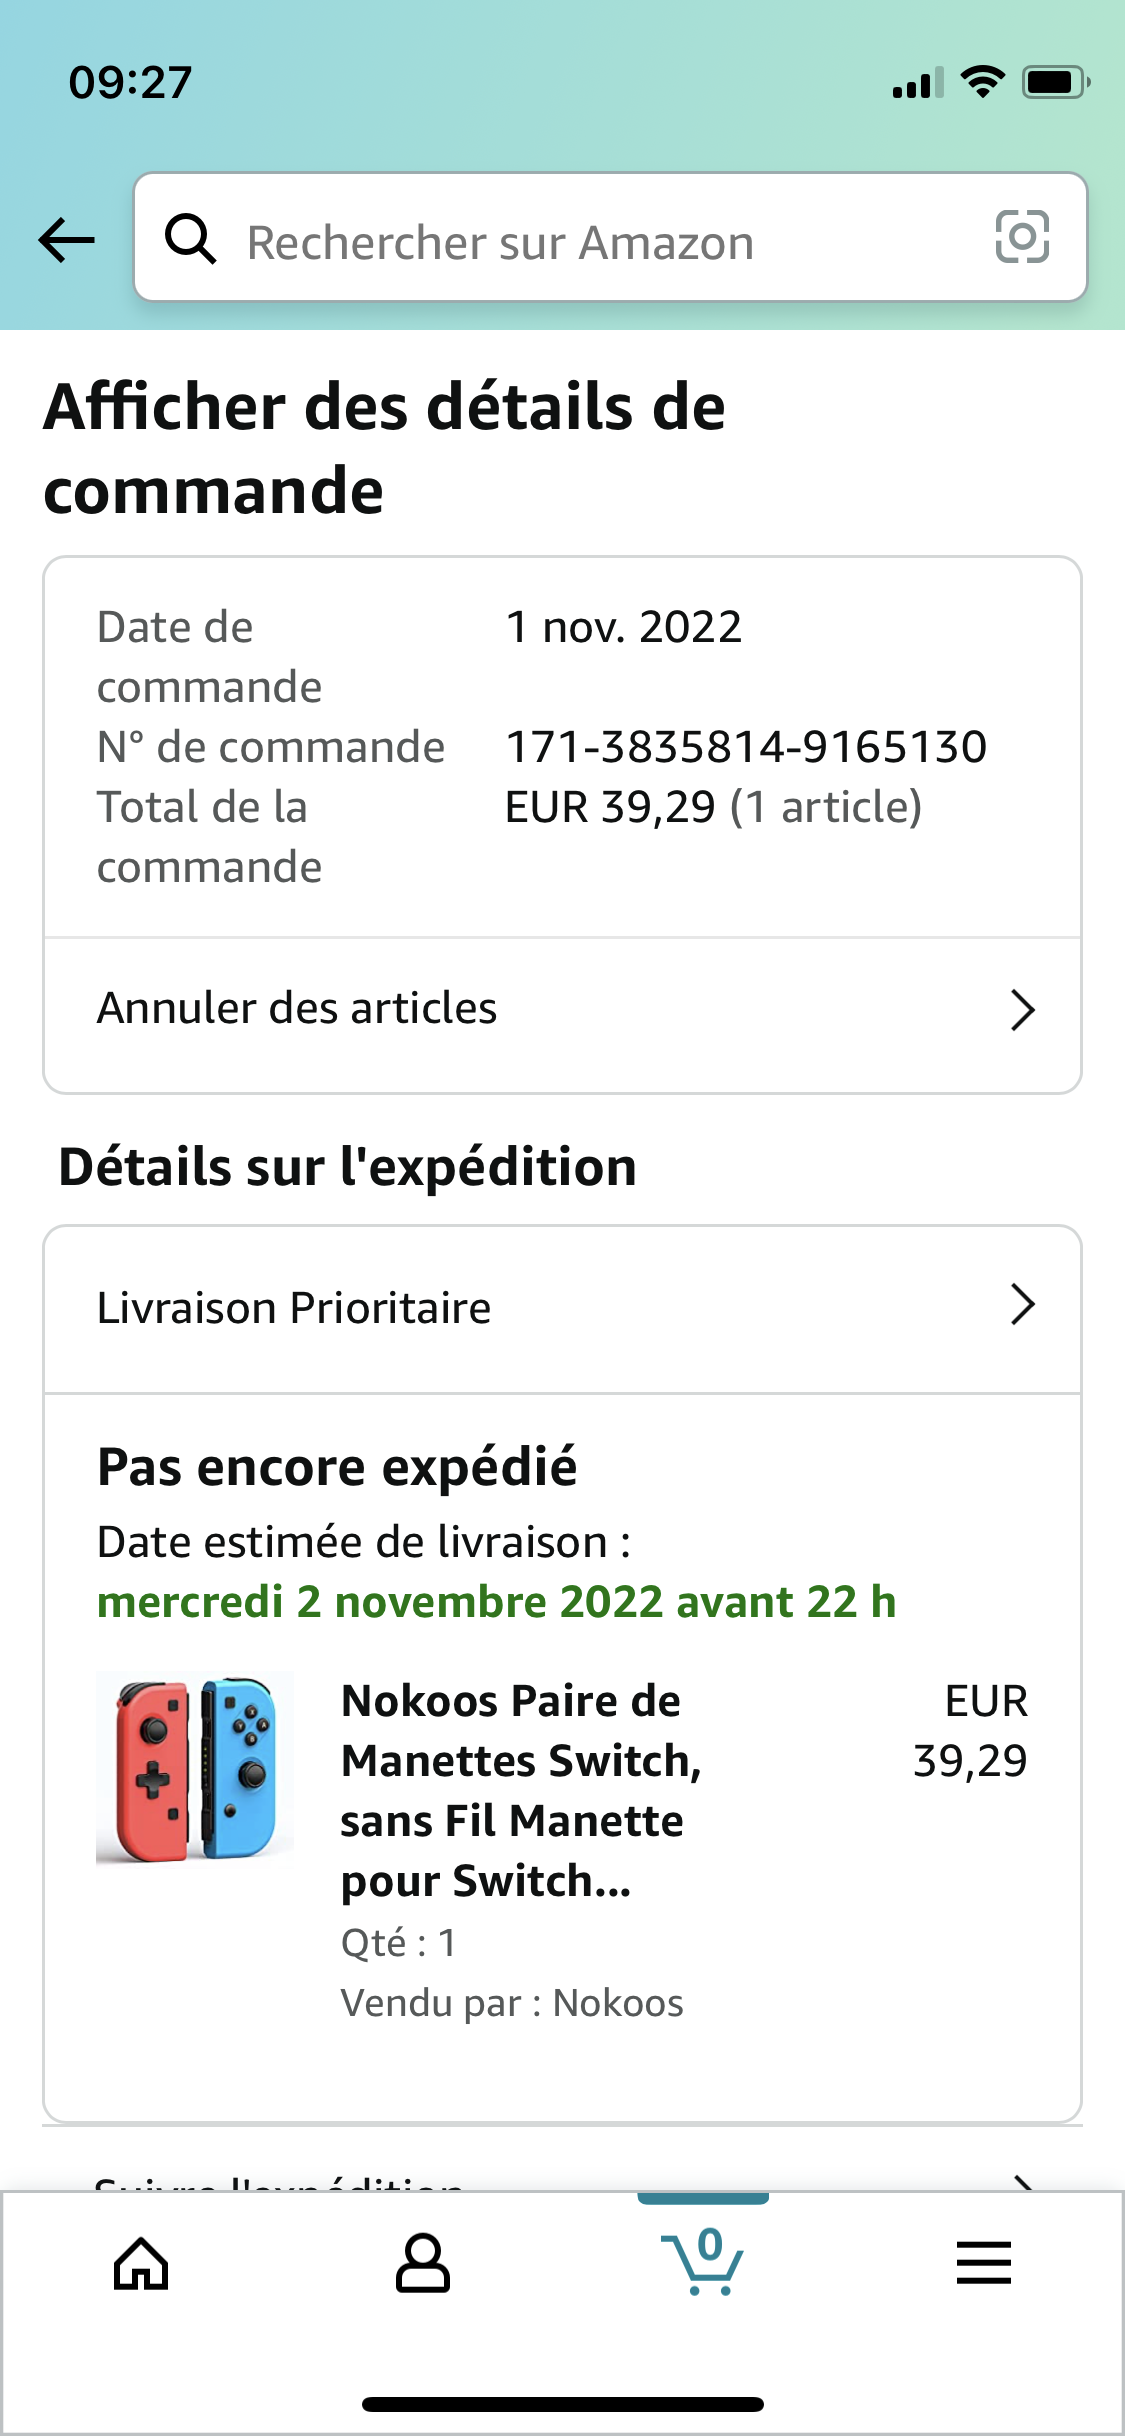The height and width of the screenshot is (2436, 1125).
Task: Expand the Livraison Prioritaire chevron
Action: (1022, 1305)
